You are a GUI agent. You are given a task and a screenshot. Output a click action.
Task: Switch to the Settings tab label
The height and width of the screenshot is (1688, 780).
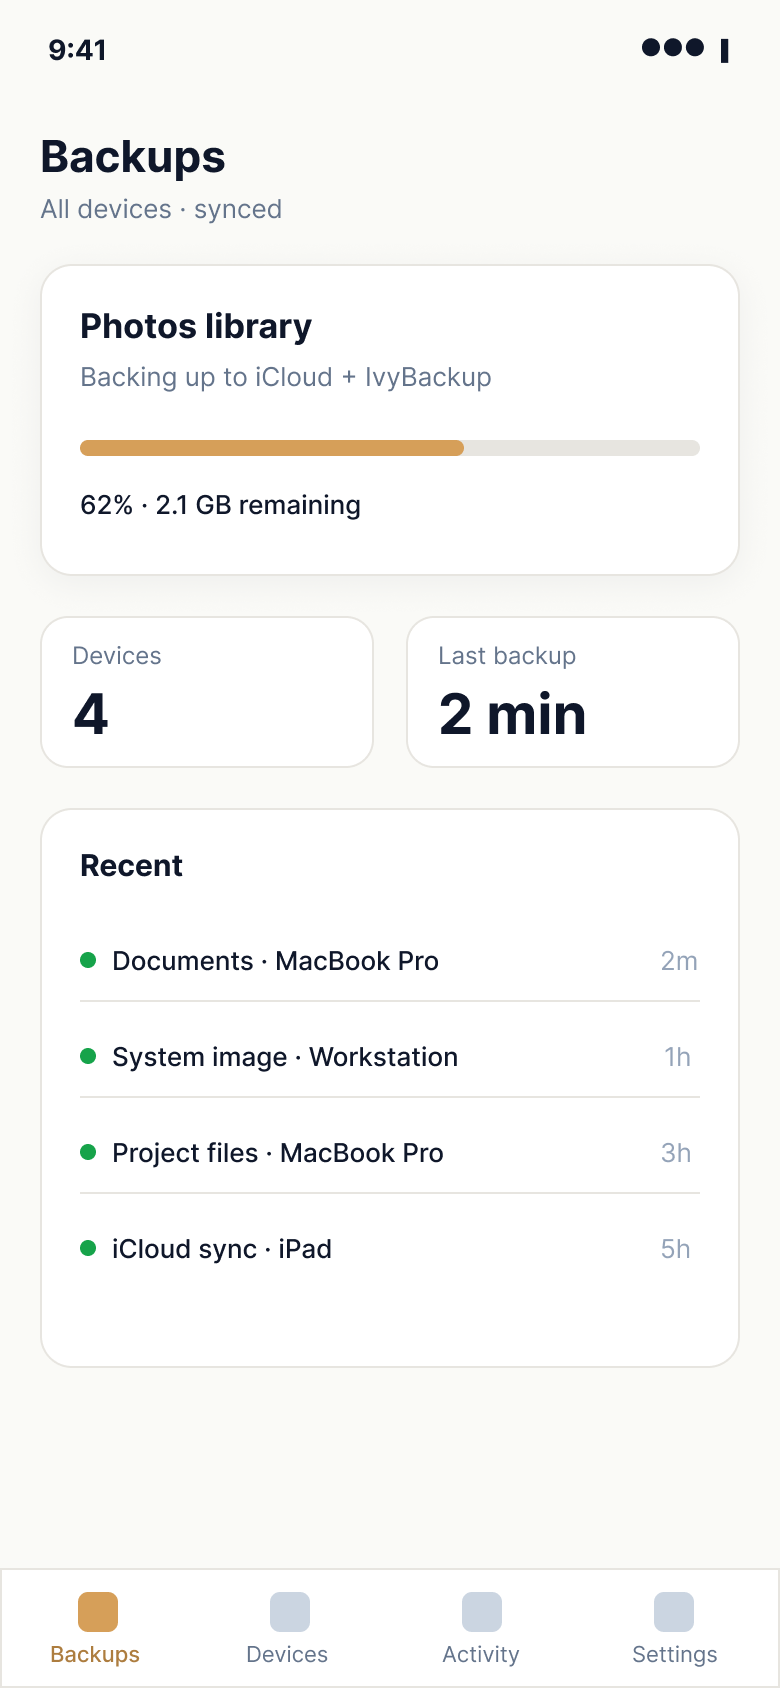point(675,1654)
